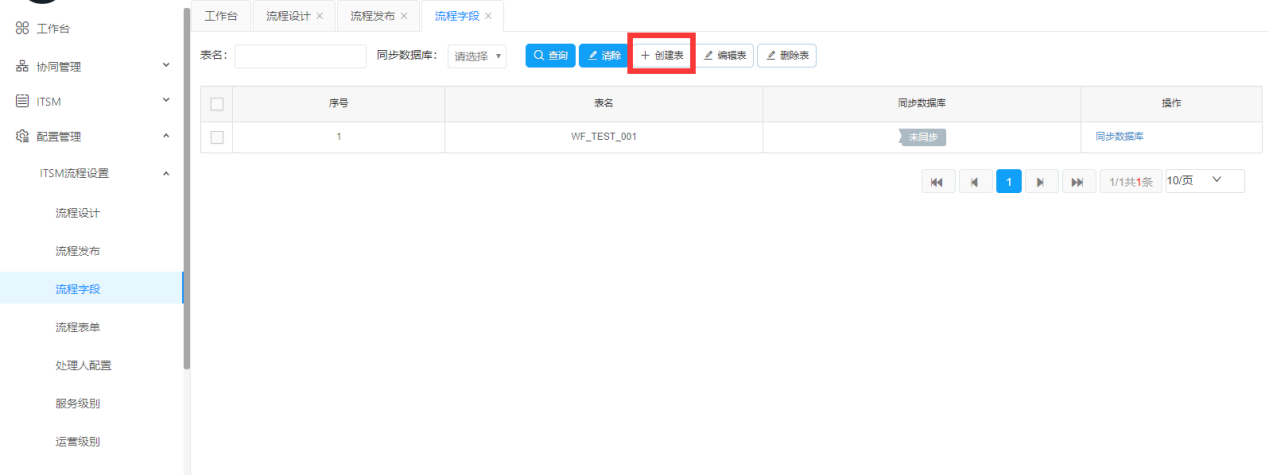The height and width of the screenshot is (475, 1269).
Task: Click the 工作台 grid icon in sidebar
Action: click(21, 29)
